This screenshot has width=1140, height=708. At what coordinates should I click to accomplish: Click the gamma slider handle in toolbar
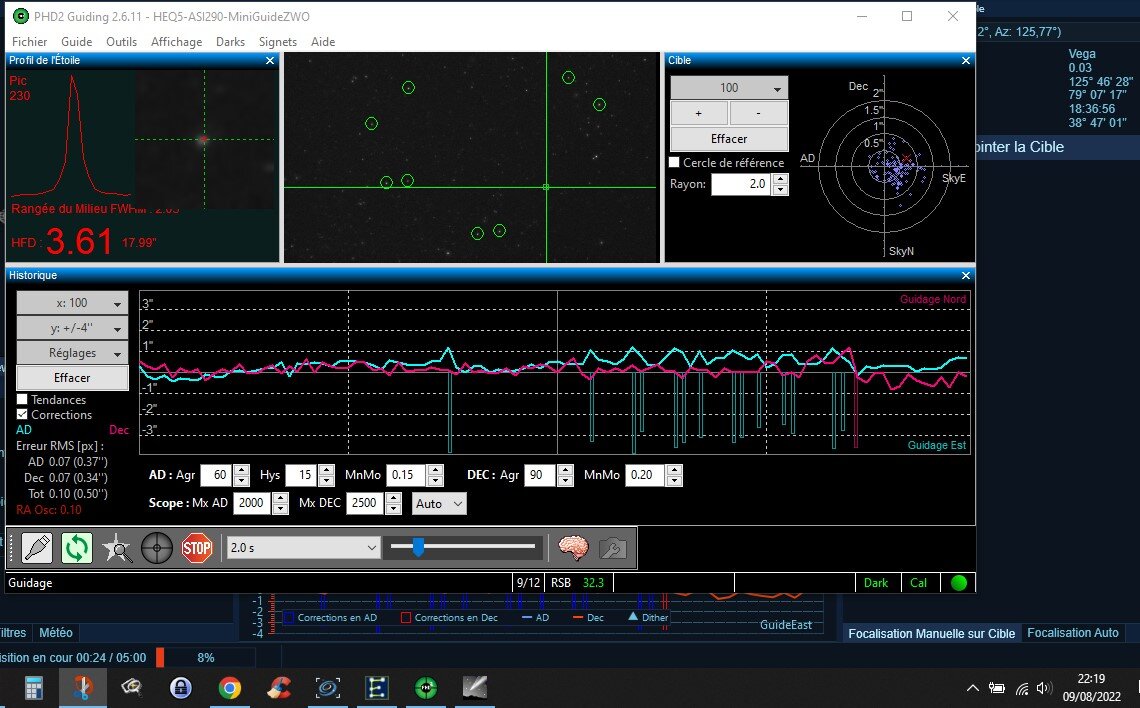418,546
